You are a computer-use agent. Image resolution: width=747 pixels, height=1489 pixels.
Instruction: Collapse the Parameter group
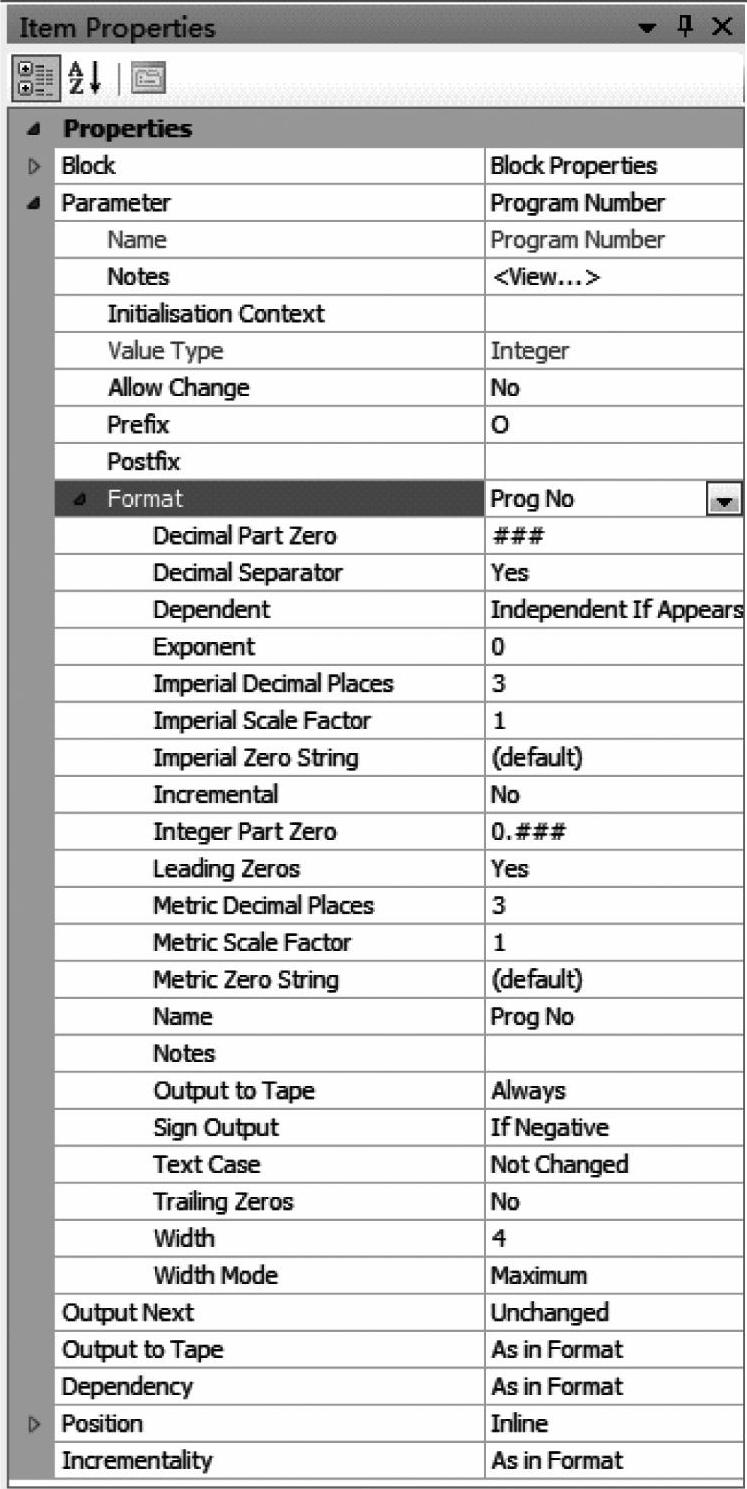tap(31, 204)
